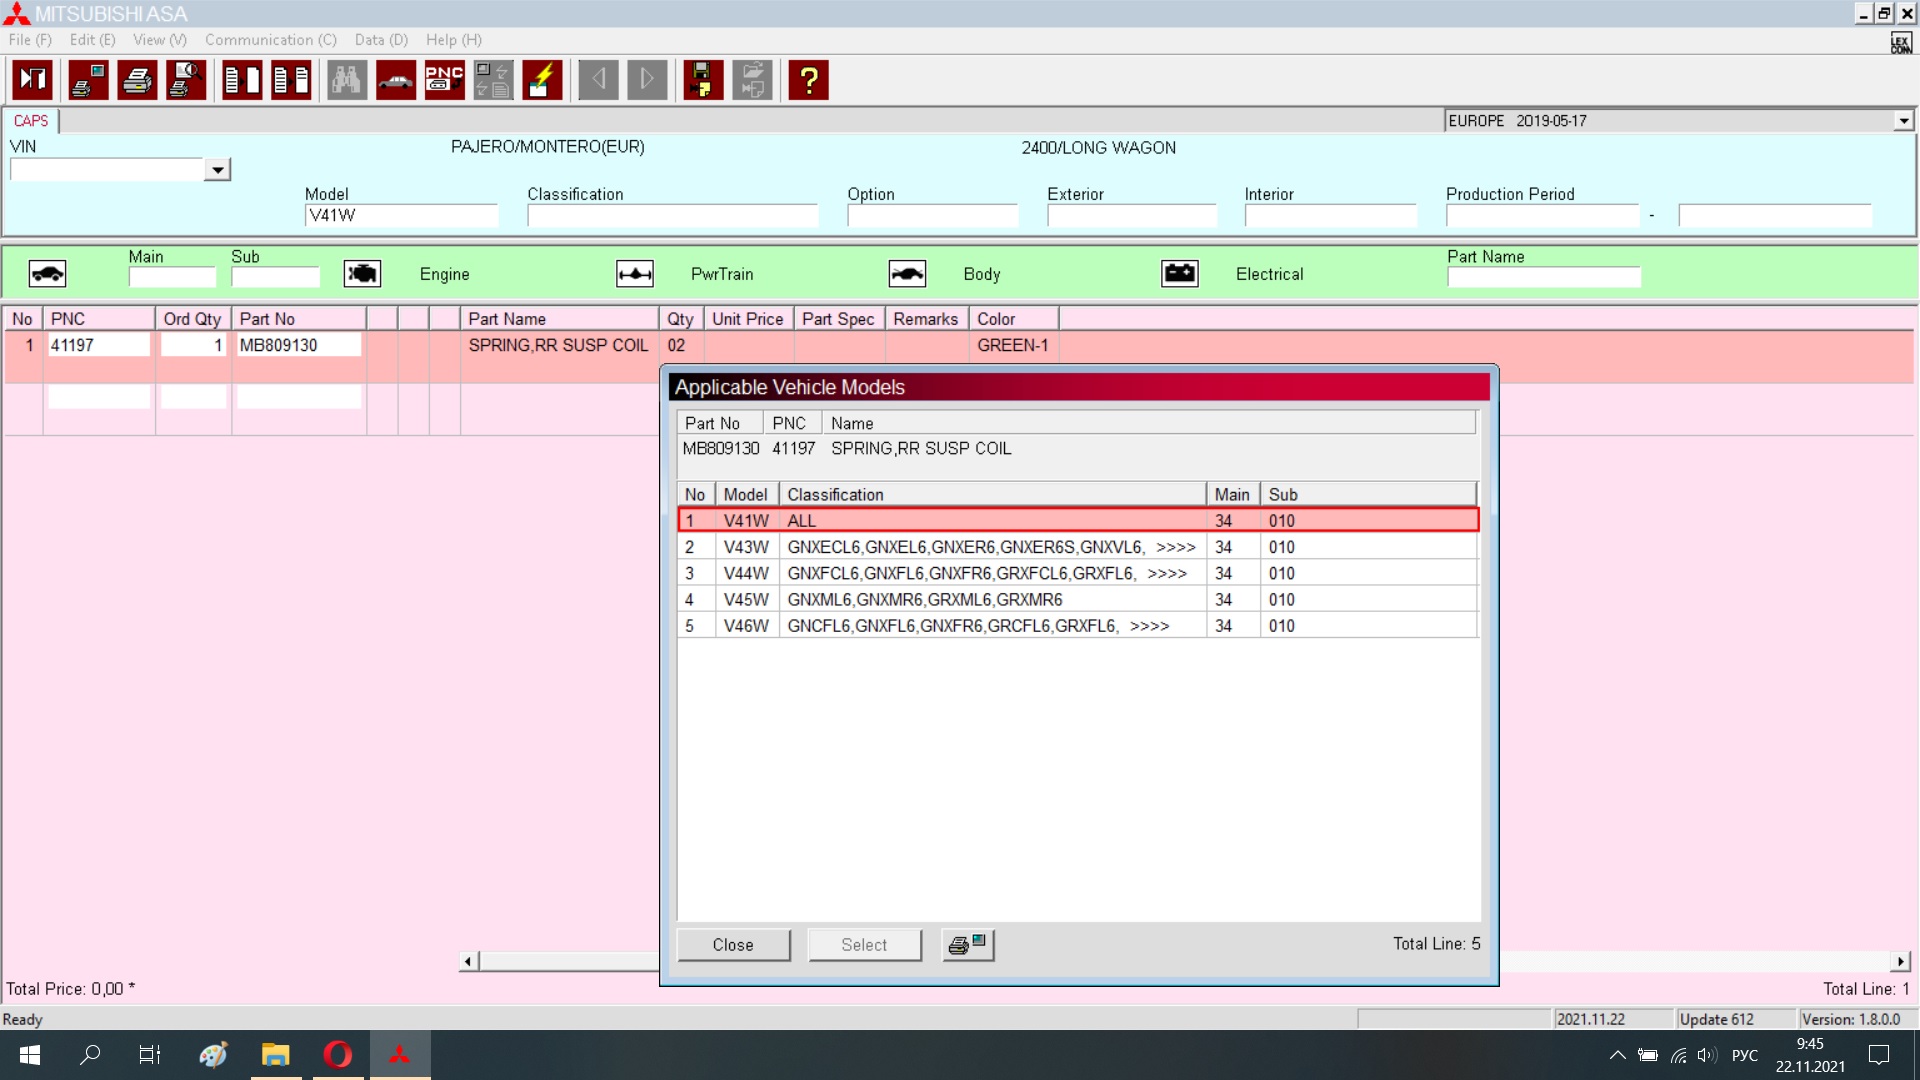1920x1080 pixels.
Task: Click the Engine category icon
Action: [362, 274]
